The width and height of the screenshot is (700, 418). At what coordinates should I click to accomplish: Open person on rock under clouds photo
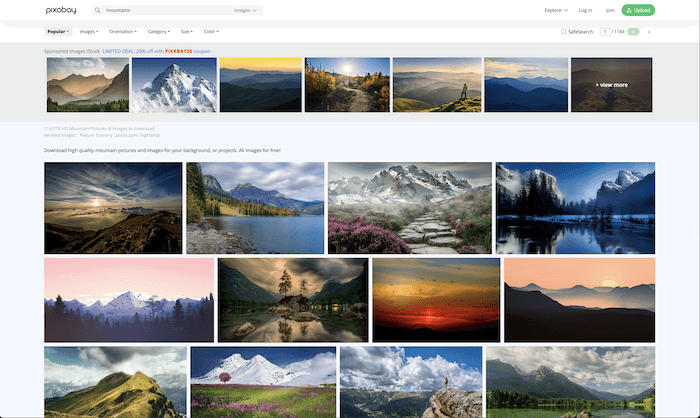pos(411,382)
